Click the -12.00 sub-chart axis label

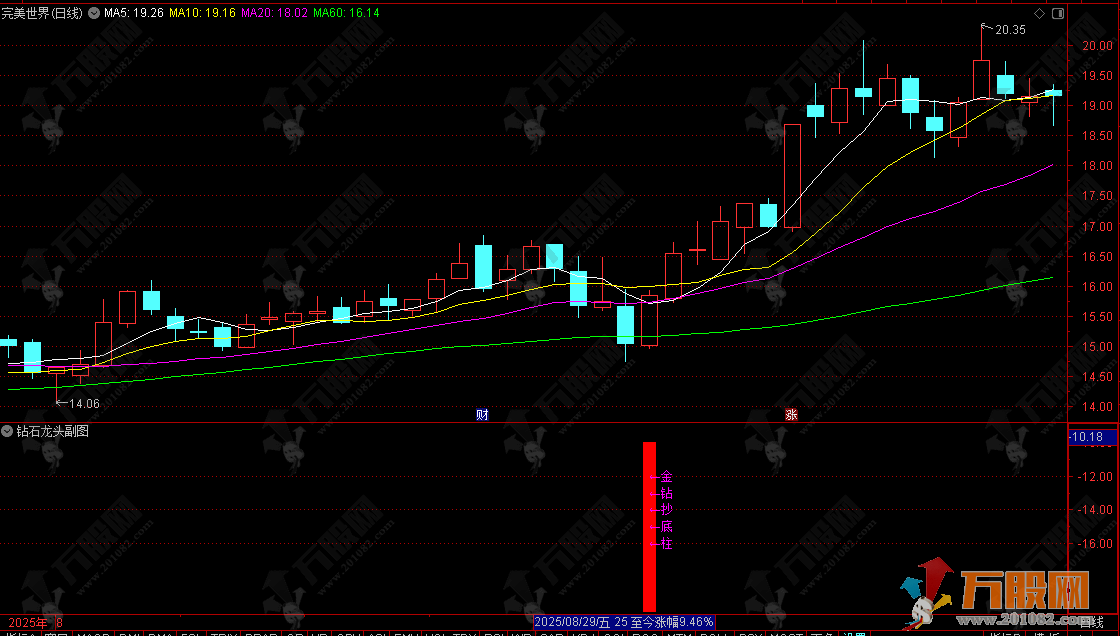[x=1094, y=476]
